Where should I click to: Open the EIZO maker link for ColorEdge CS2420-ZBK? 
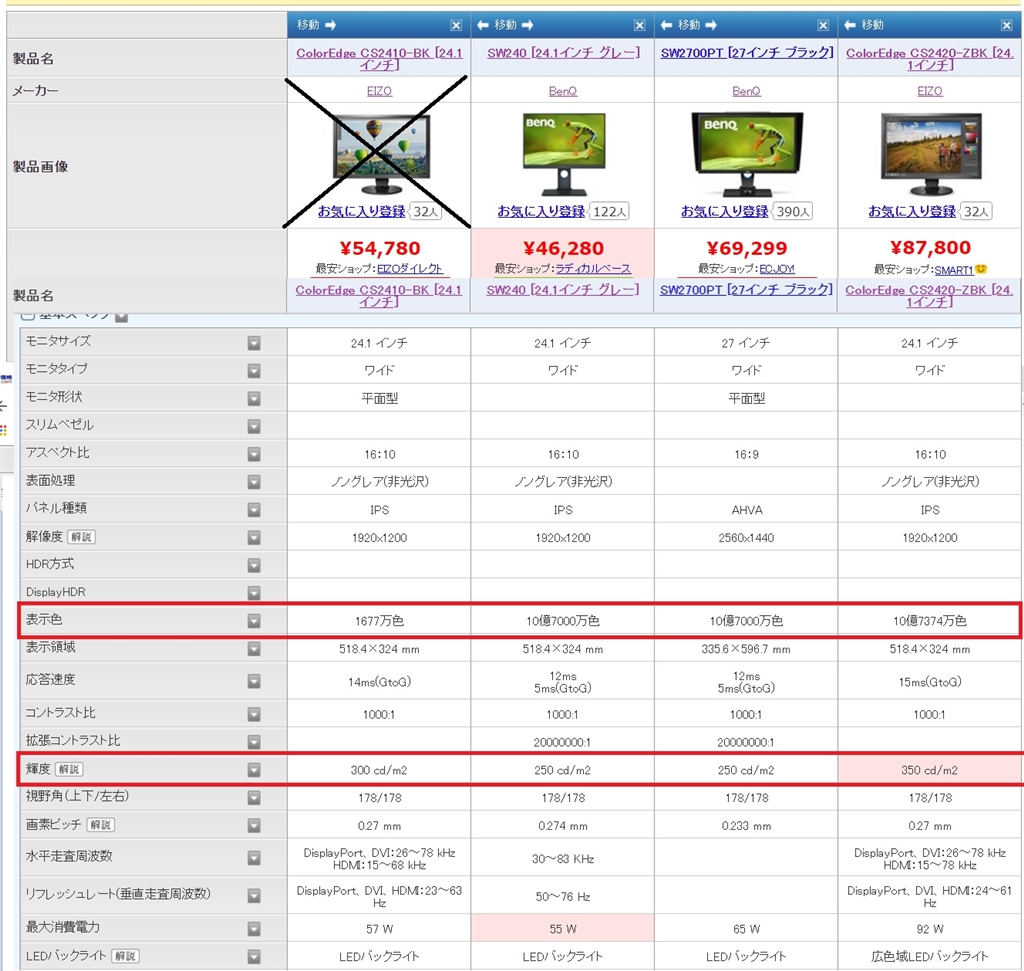tap(930, 91)
